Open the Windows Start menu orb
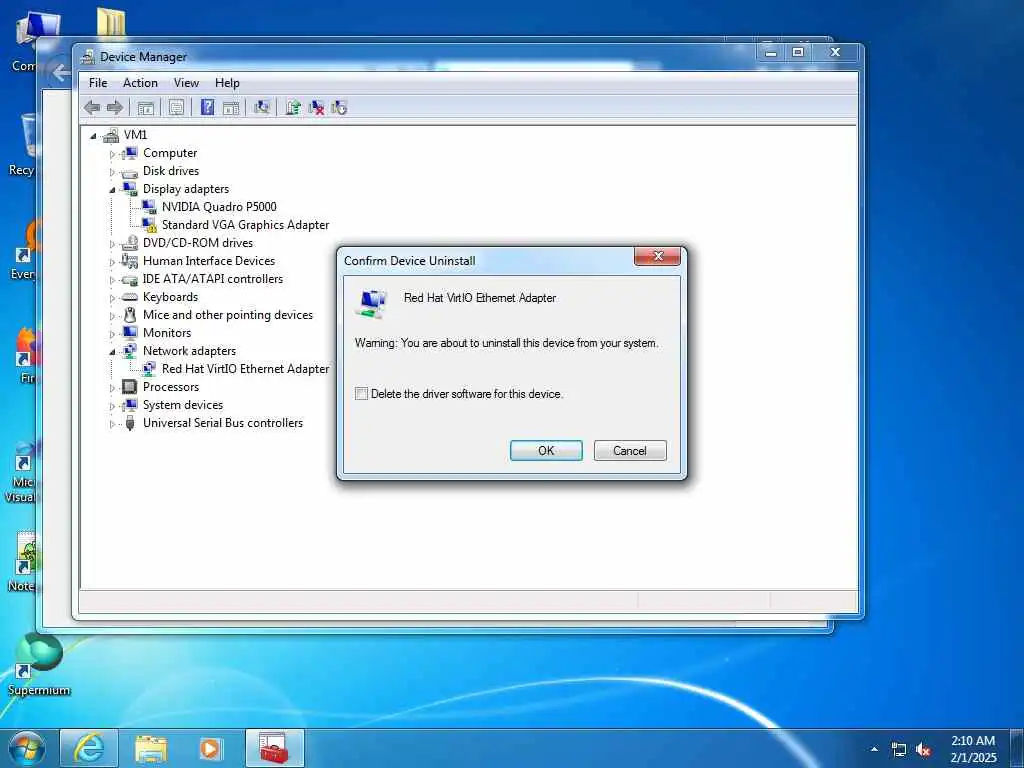Screen dimensions: 1024x768 (x=27, y=748)
